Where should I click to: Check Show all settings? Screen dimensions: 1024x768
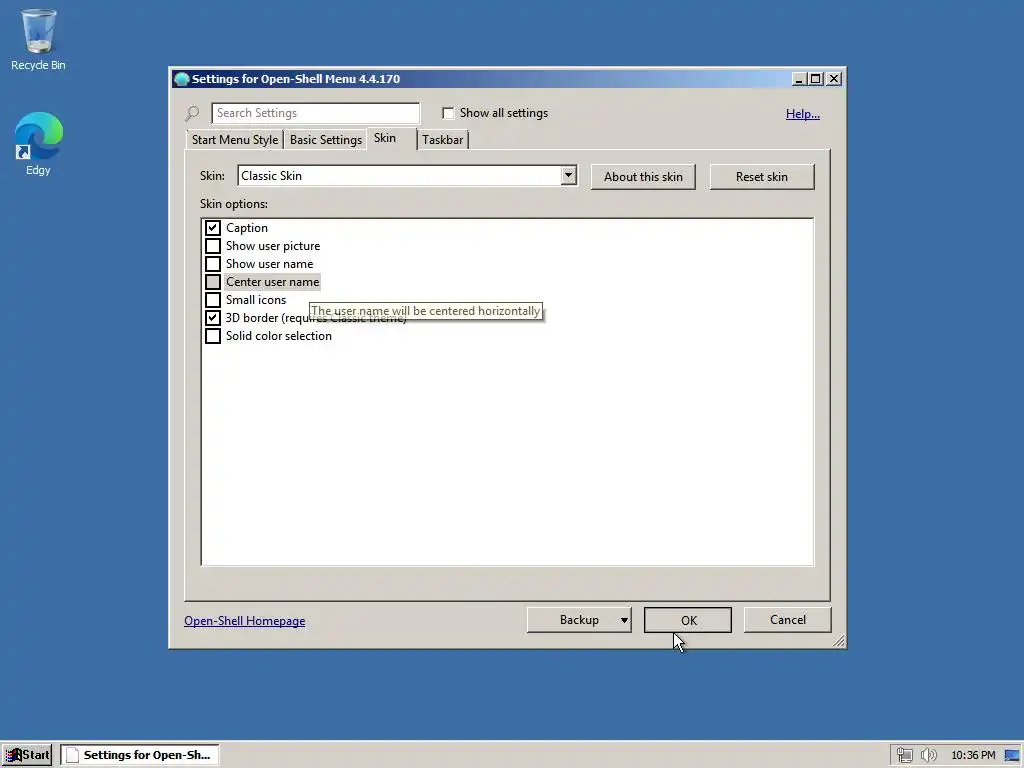[448, 114]
